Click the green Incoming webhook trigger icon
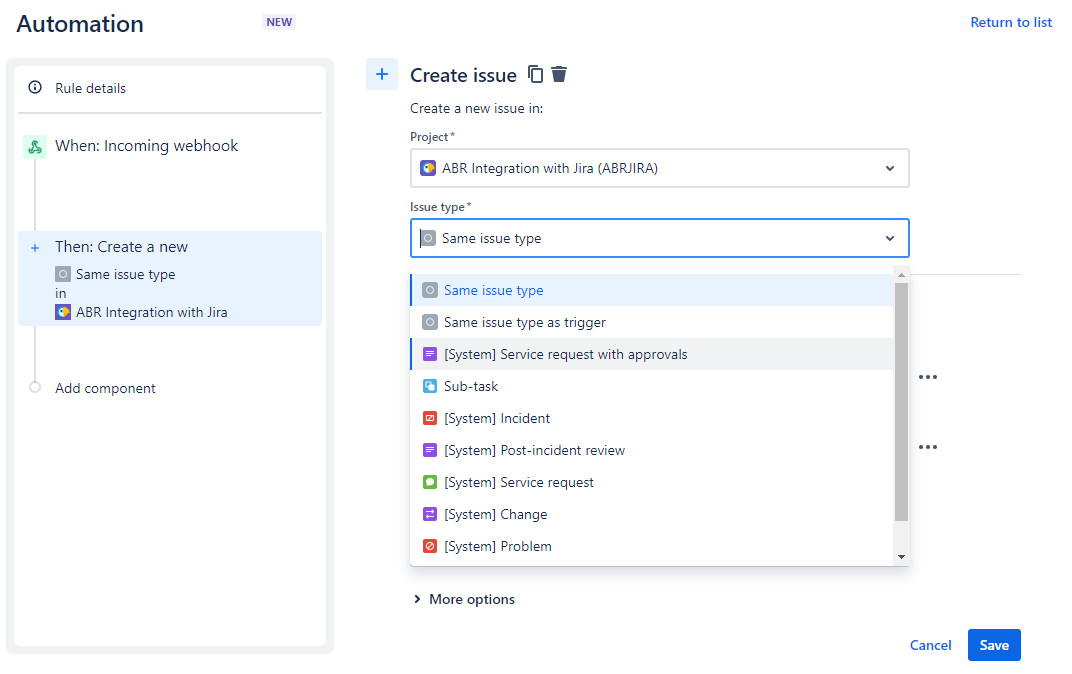Viewport: 1072px width, 674px height. coord(35,146)
